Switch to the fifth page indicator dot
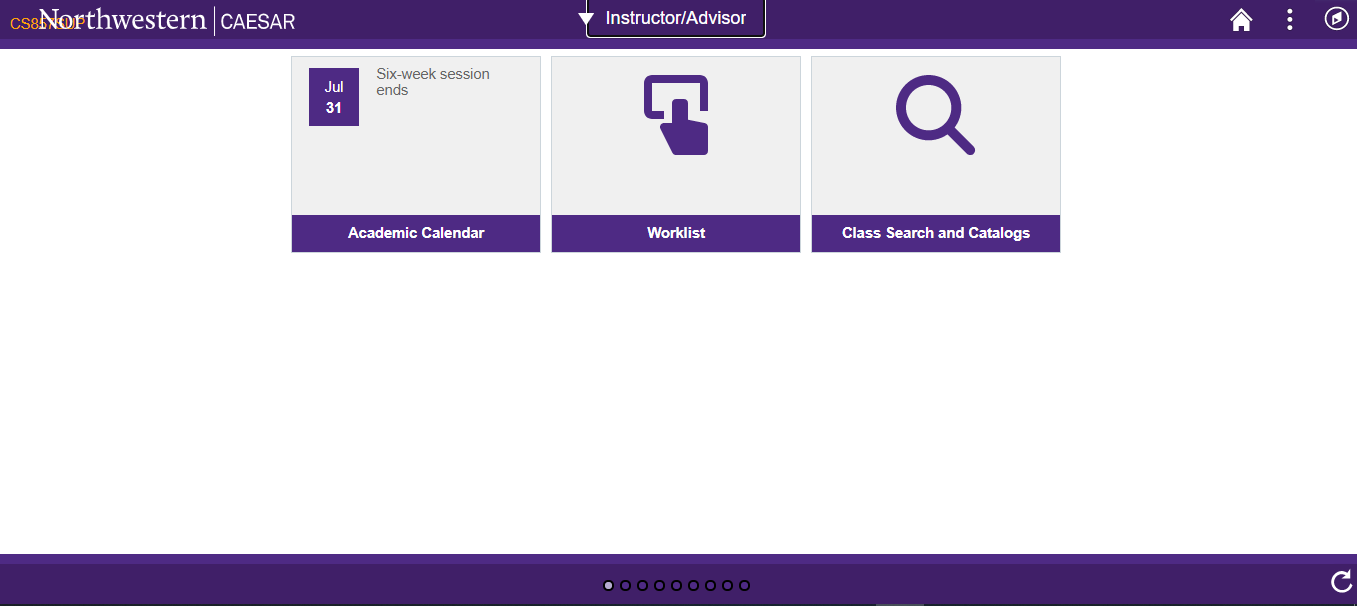The width and height of the screenshot is (1357, 606). [x=675, y=585]
